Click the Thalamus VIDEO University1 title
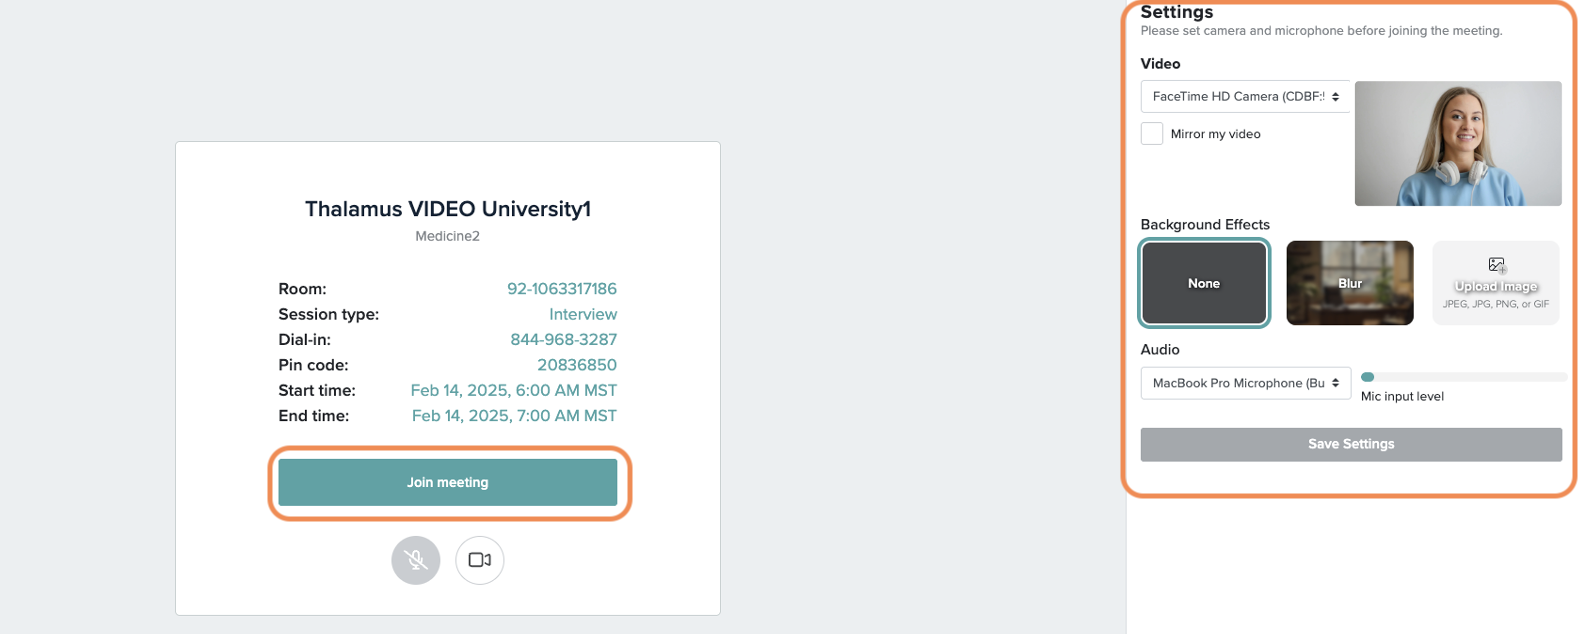Viewport: 1580px width, 634px height. [448, 209]
